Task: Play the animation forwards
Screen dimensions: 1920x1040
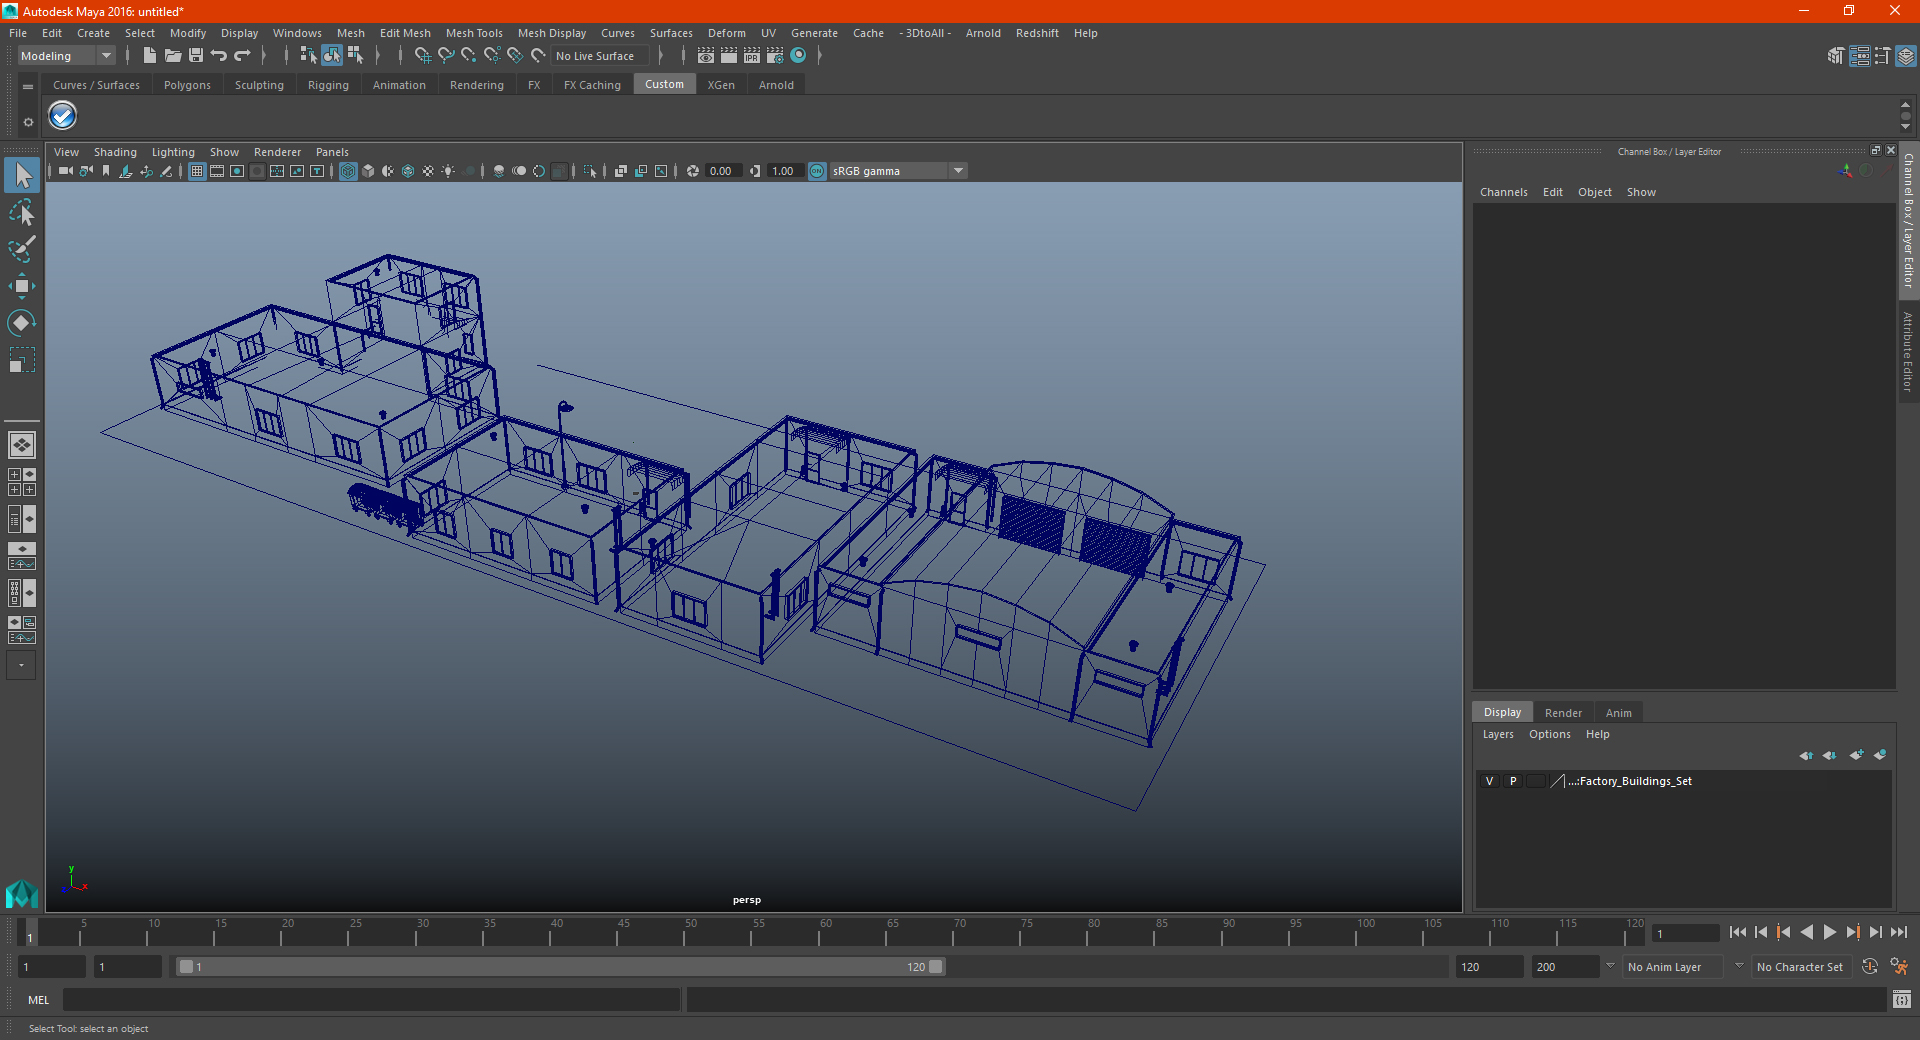Action: coord(1830,932)
